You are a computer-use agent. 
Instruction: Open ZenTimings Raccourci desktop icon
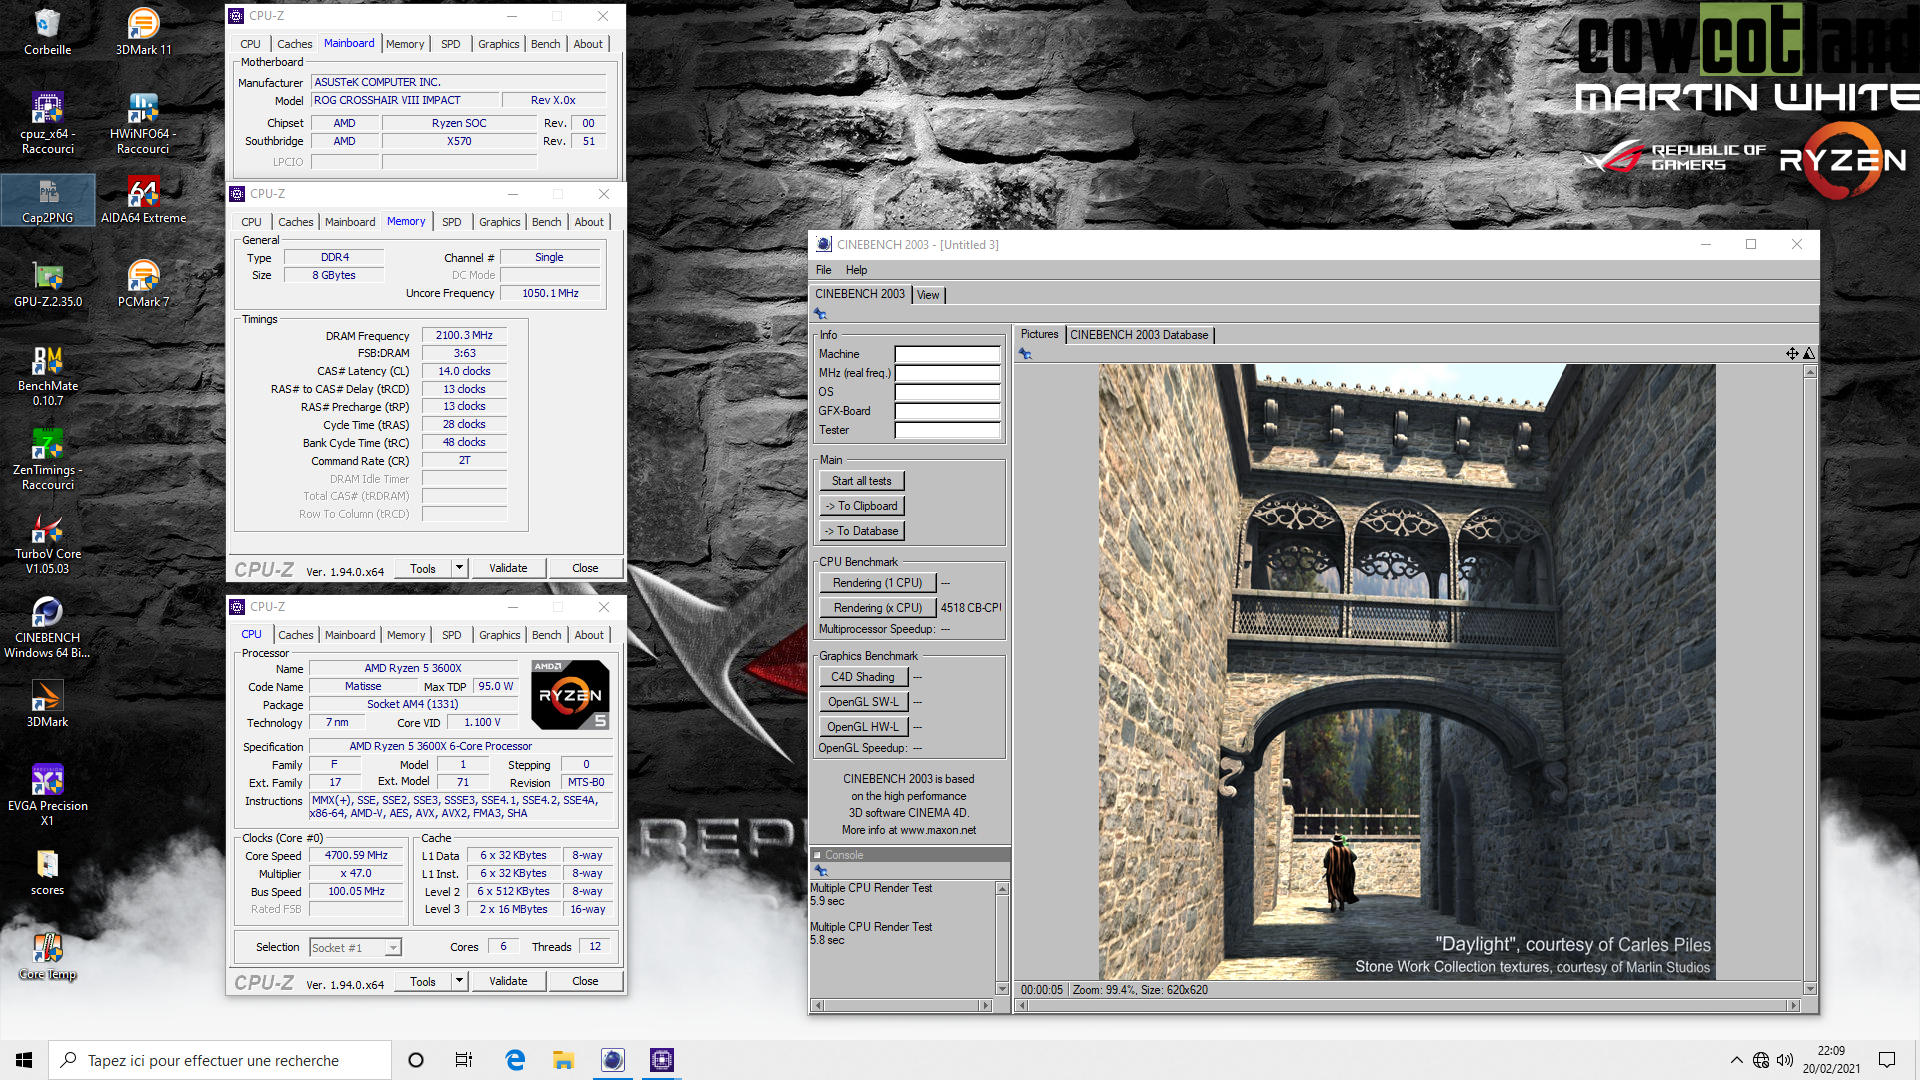point(47,460)
